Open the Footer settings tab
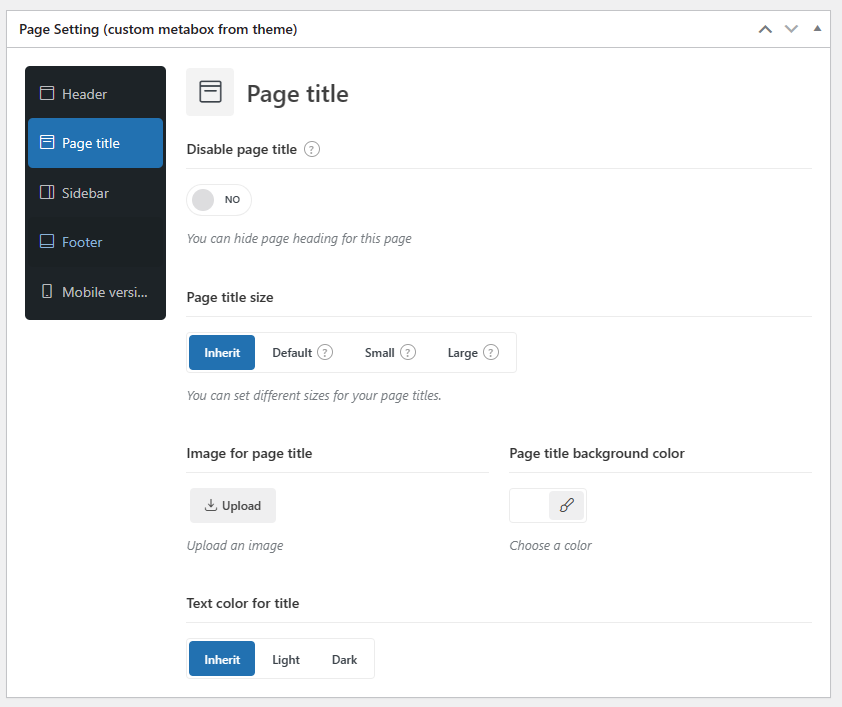842x707 pixels. [95, 242]
